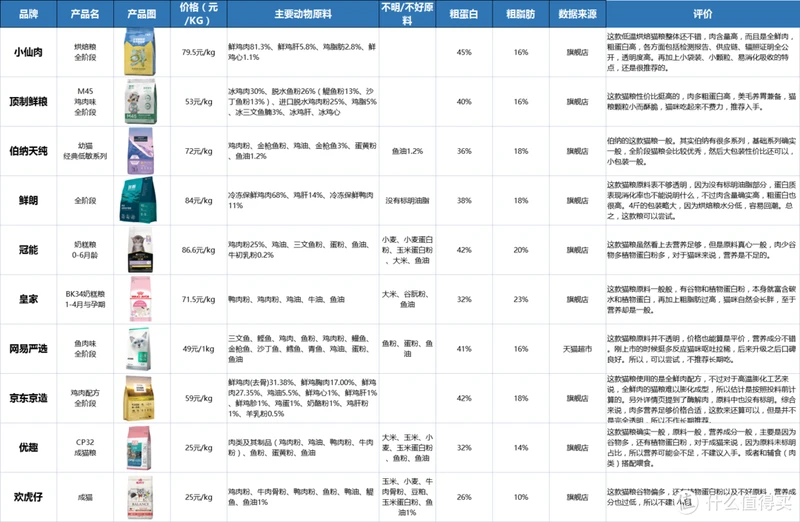The width and height of the screenshot is (800, 522).
Task: Click the brand cell 欢虎仔
Action: click(29, 496)
